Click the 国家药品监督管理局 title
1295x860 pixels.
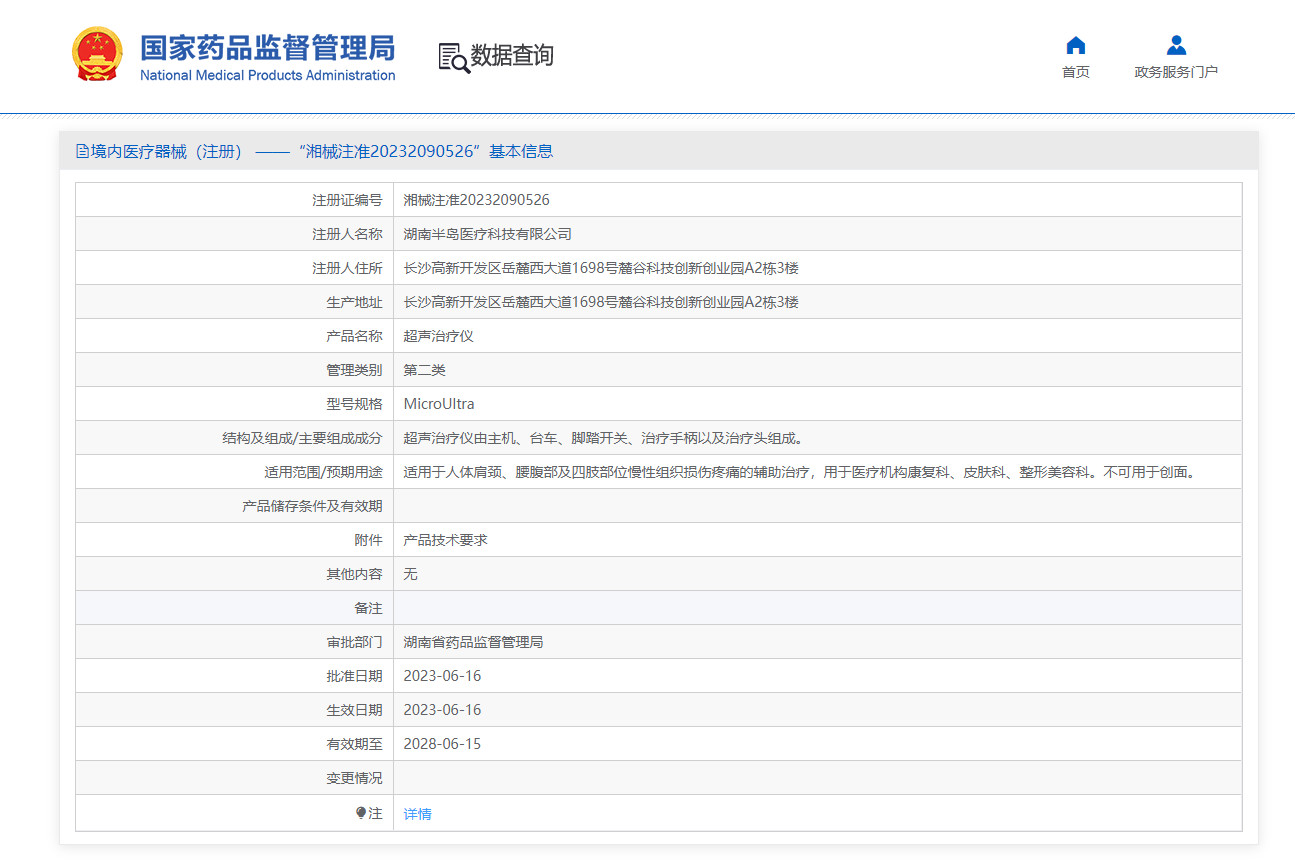pos(267,47)
